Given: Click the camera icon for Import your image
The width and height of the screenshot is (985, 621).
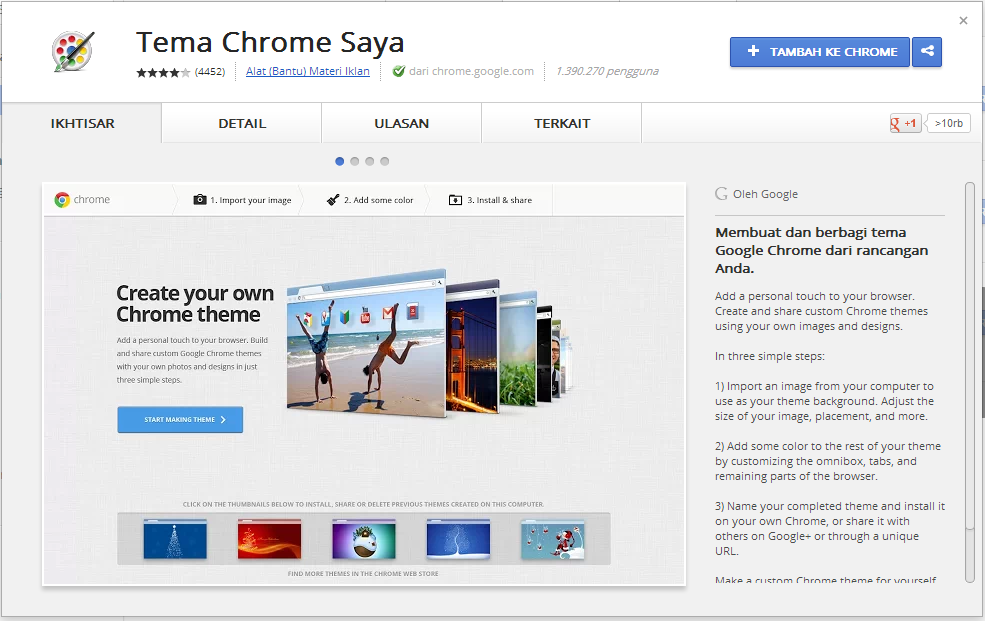Looking at the screenshot, I should [200, 200].
